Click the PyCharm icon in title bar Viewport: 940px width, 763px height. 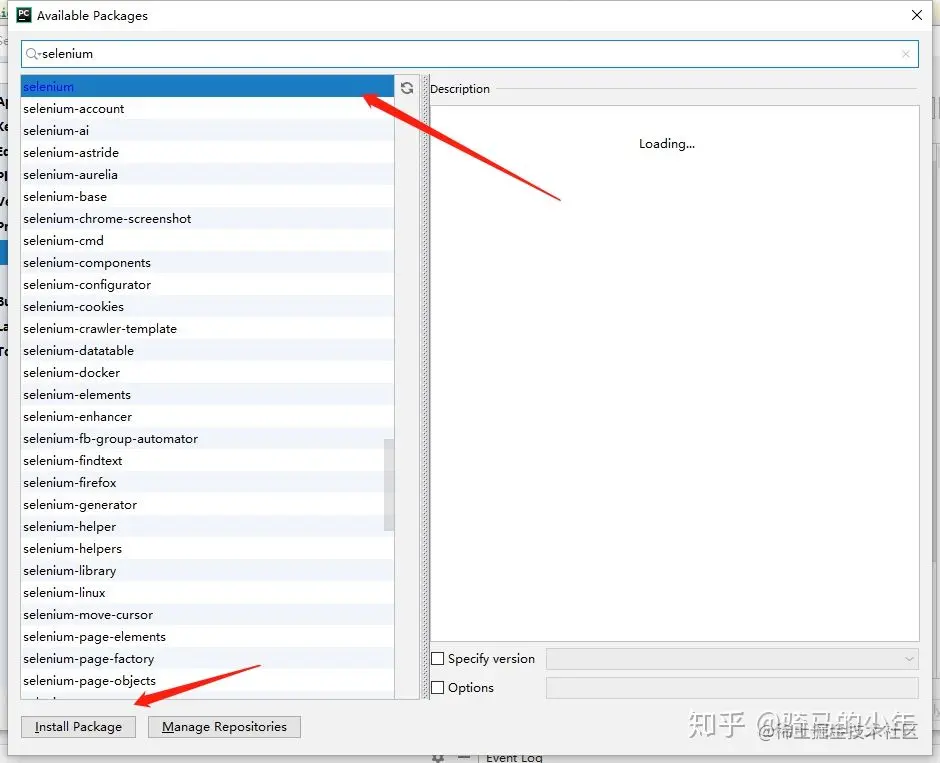pos(24,15)
